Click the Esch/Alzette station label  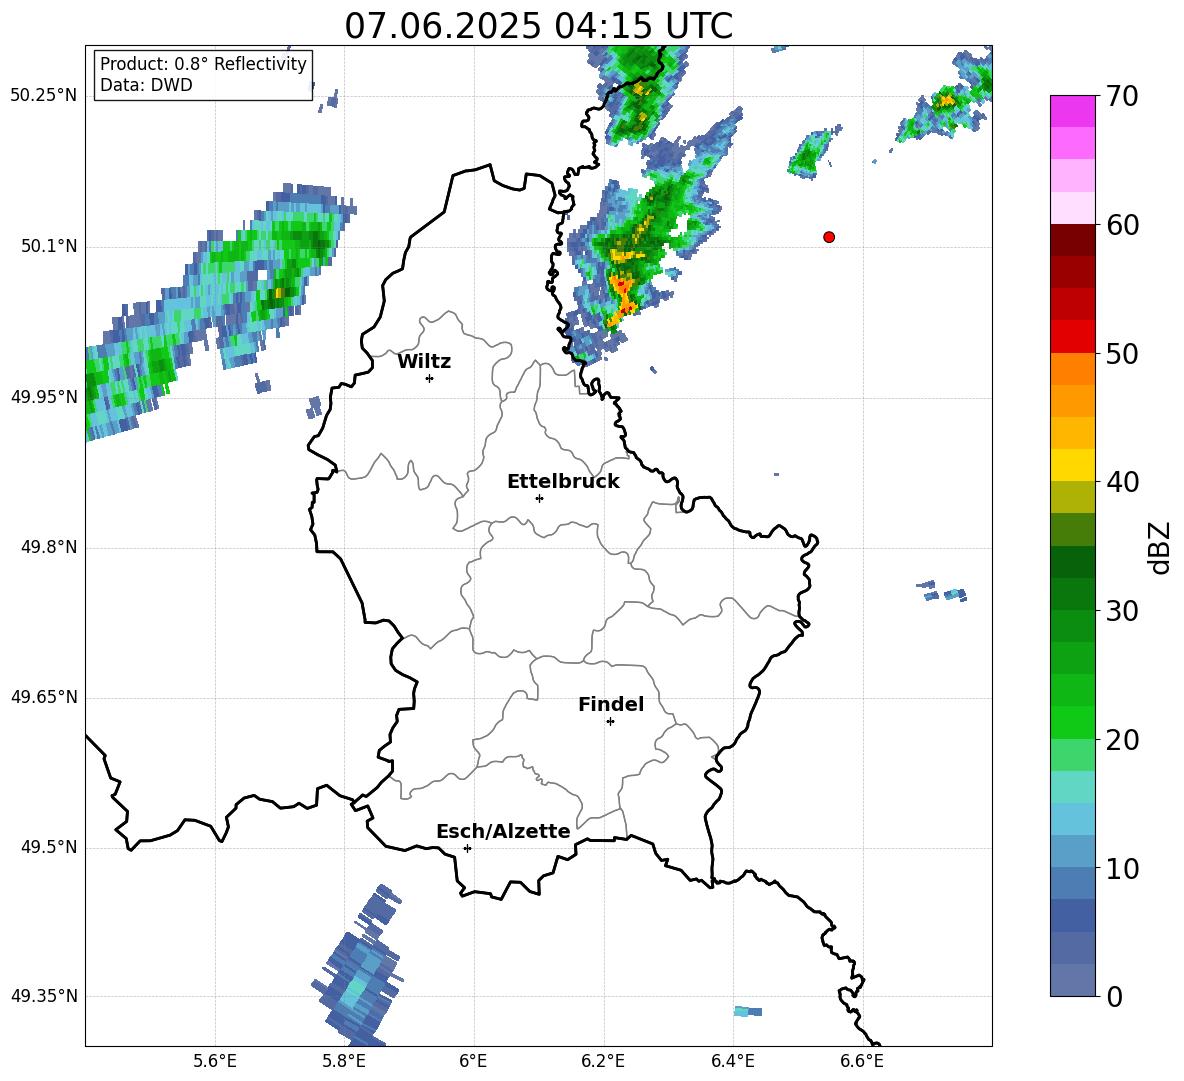coord(503,831)
